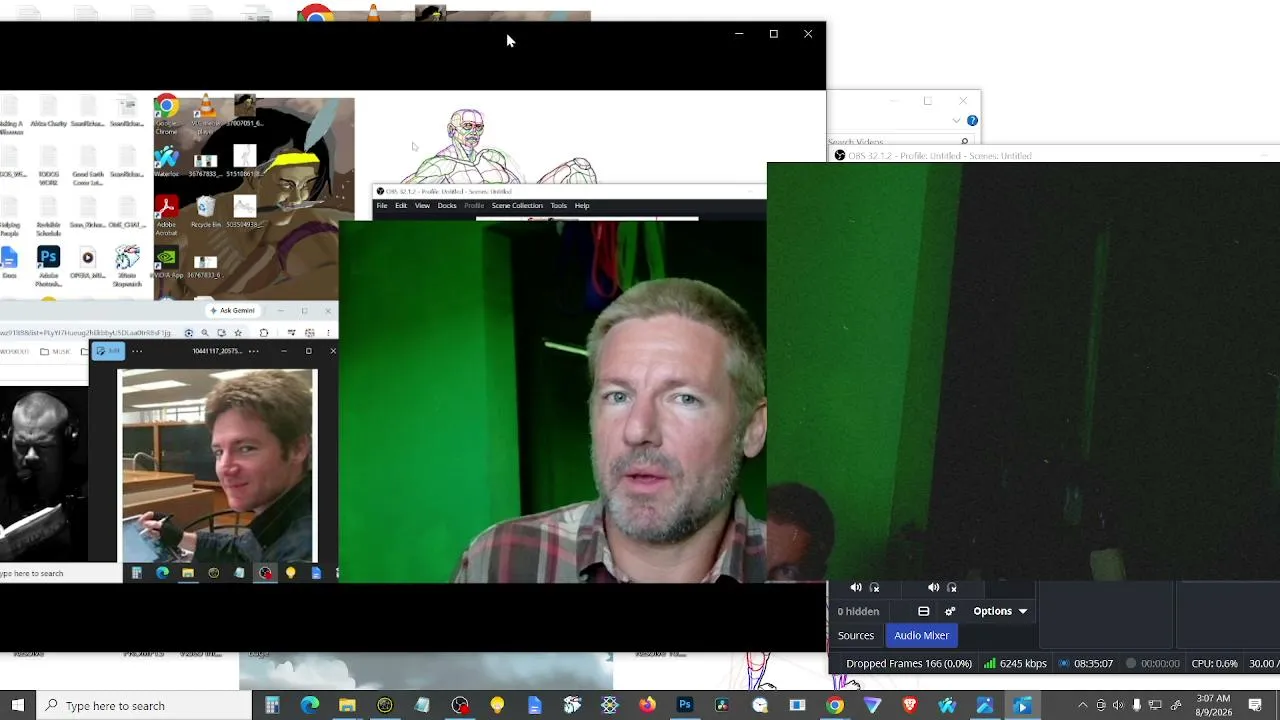
Task: Open the File menu in captured OBS
Action: (382, 206)
